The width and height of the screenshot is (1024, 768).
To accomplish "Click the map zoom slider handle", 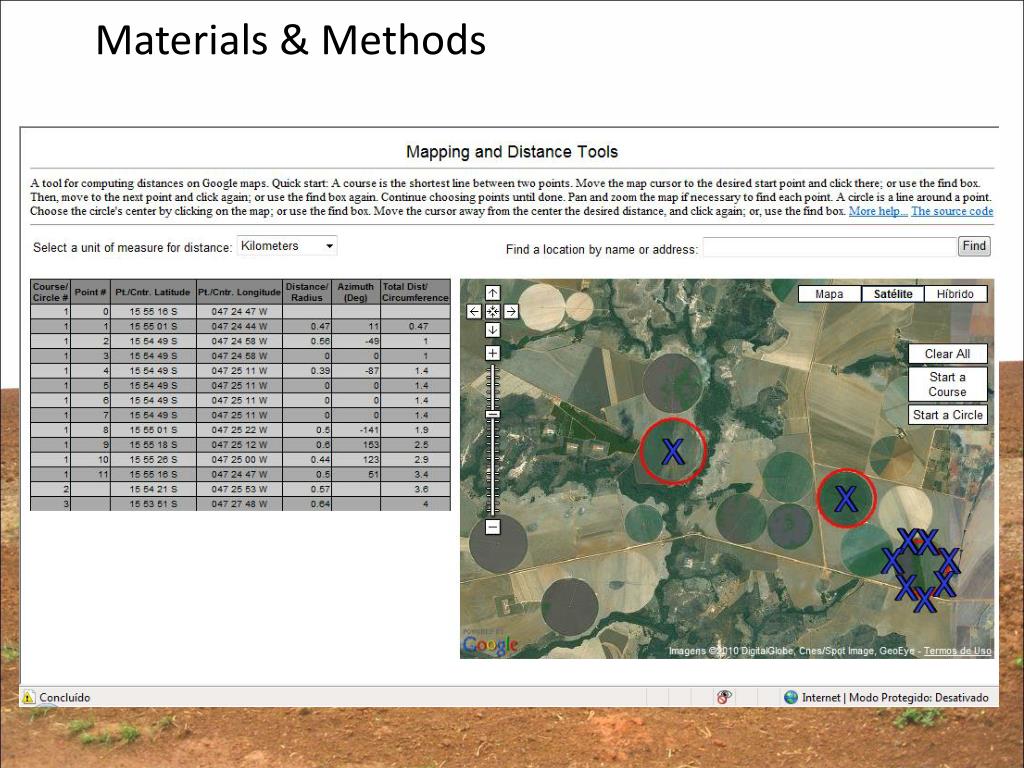I will coord(493,415).
